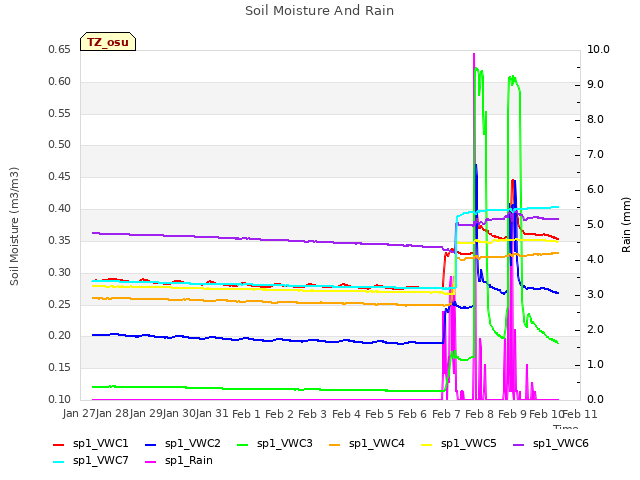Click the Feb 7 date tick label
640x480 pixels.
coord(446,414)
